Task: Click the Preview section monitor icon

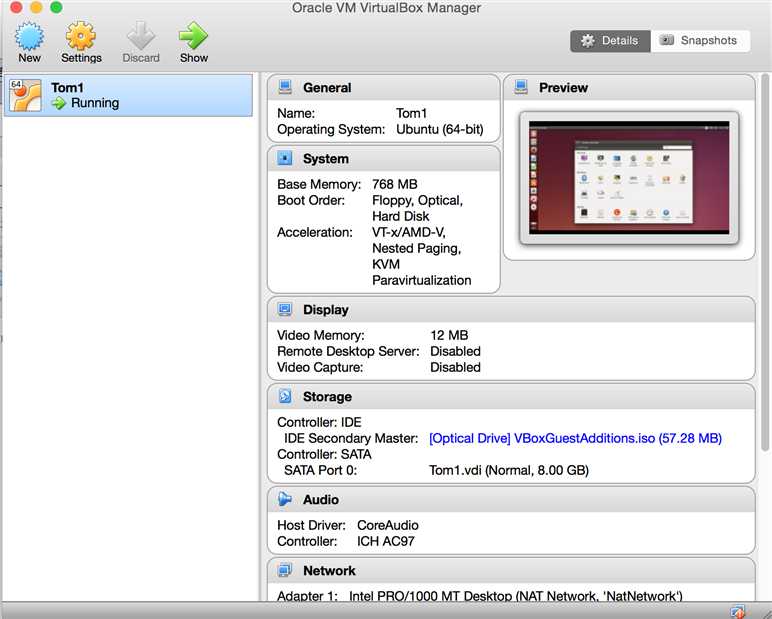Action: (x=521, y=87)
